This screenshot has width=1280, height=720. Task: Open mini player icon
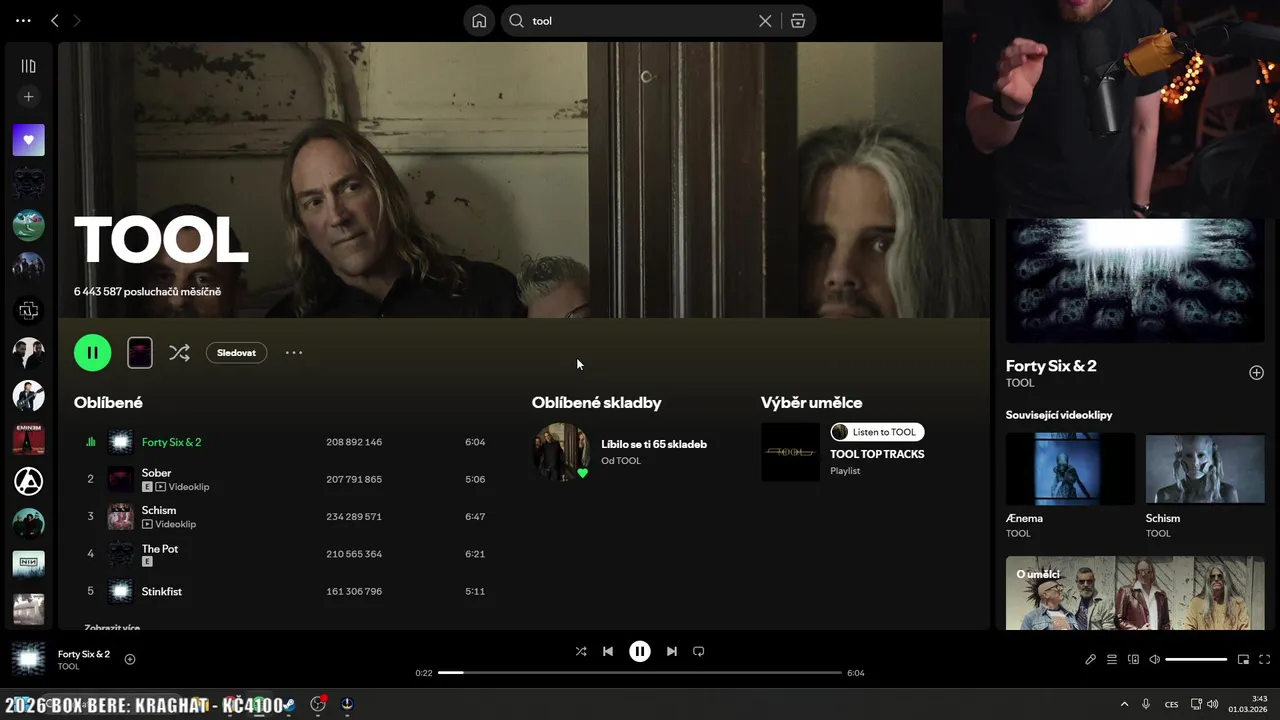[x=1243, y=659]
